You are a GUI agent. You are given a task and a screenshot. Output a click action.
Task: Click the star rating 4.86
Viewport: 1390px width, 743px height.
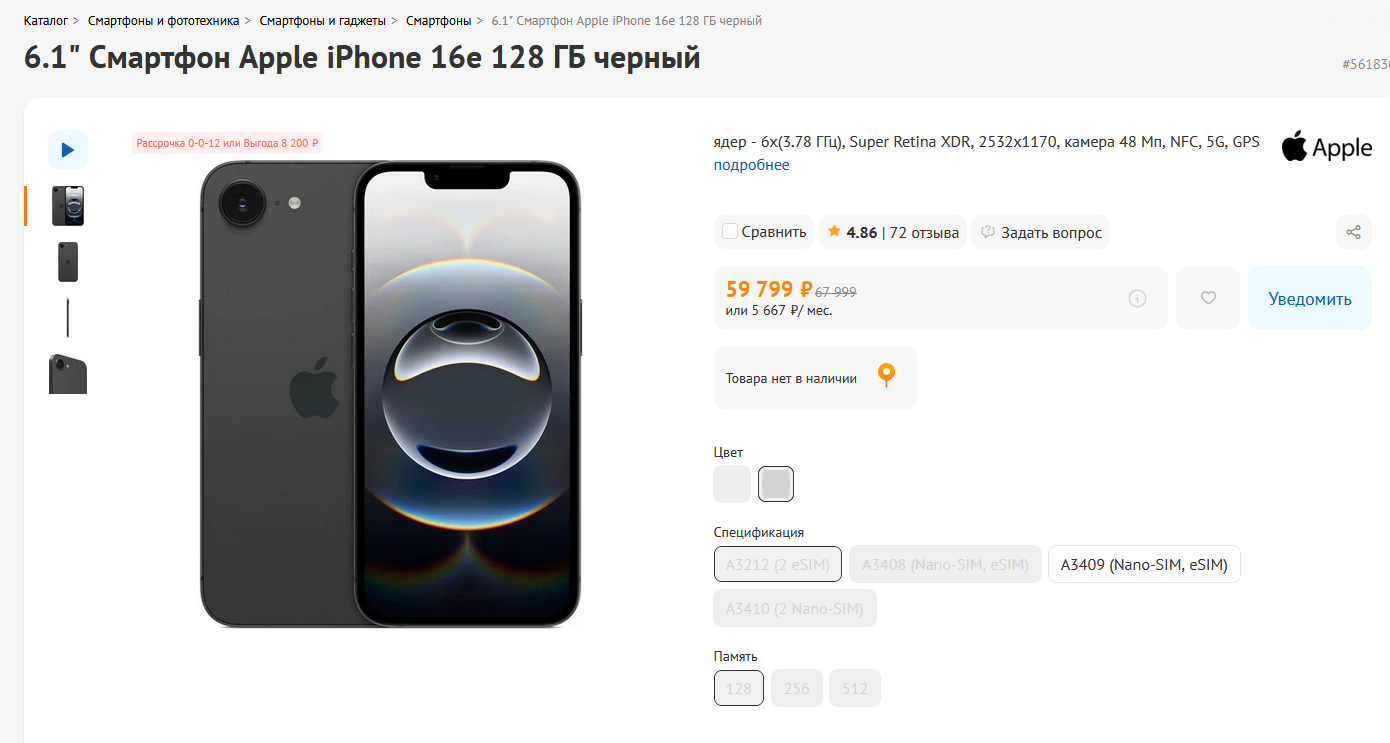tap(852, 232)
